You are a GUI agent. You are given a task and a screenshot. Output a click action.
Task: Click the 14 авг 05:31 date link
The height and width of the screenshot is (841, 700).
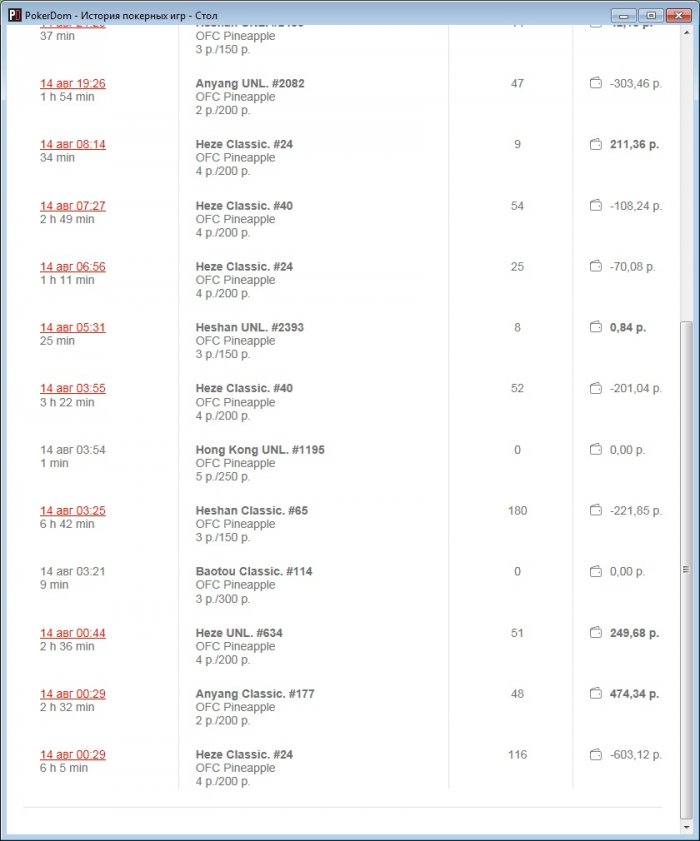[73, 328]
